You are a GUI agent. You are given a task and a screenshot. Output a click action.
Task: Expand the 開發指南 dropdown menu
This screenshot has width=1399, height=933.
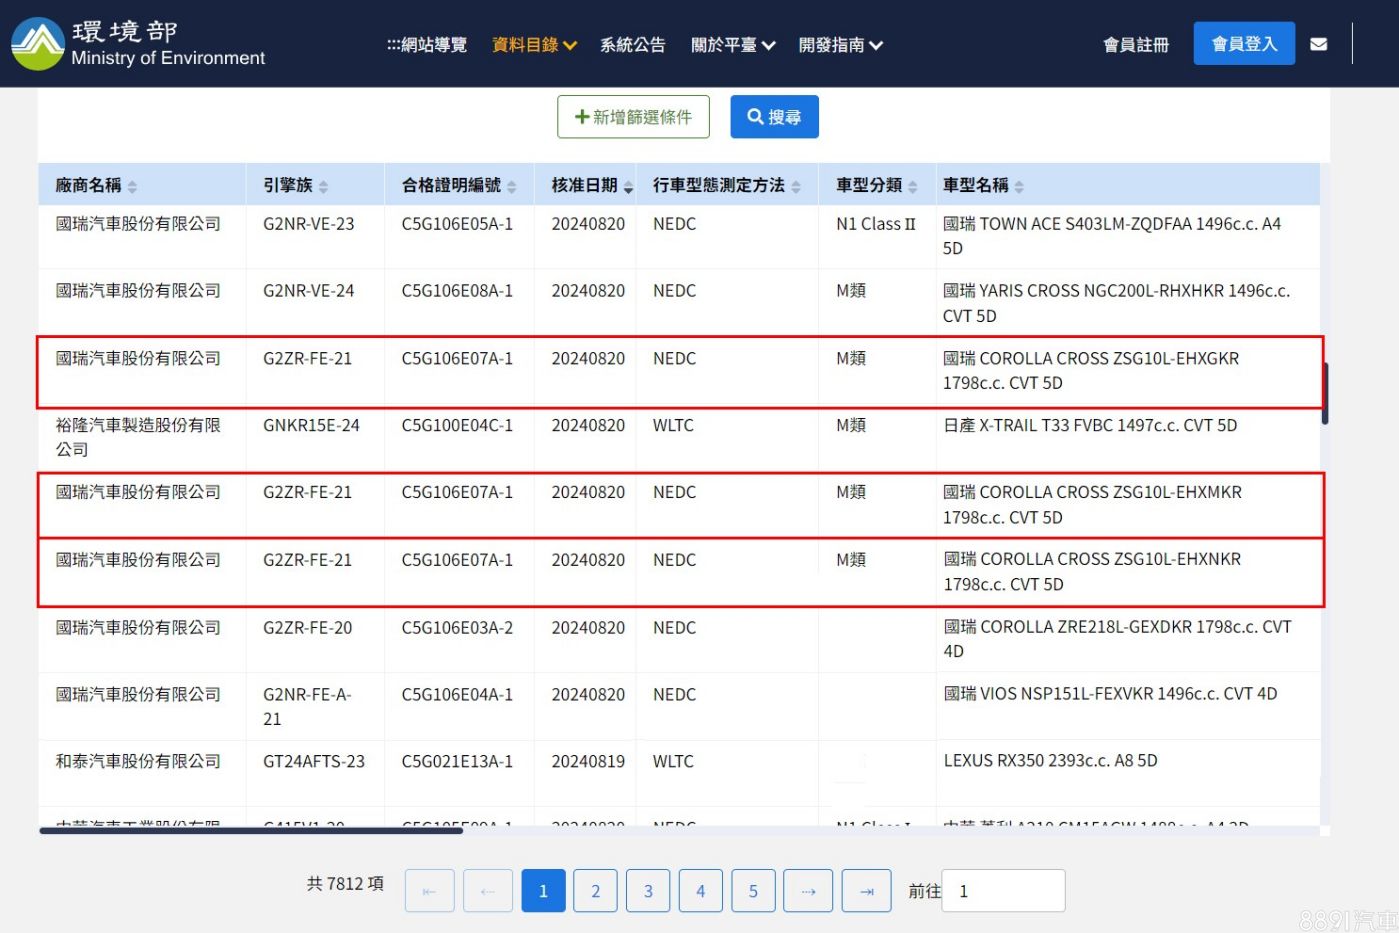(840, 45)
